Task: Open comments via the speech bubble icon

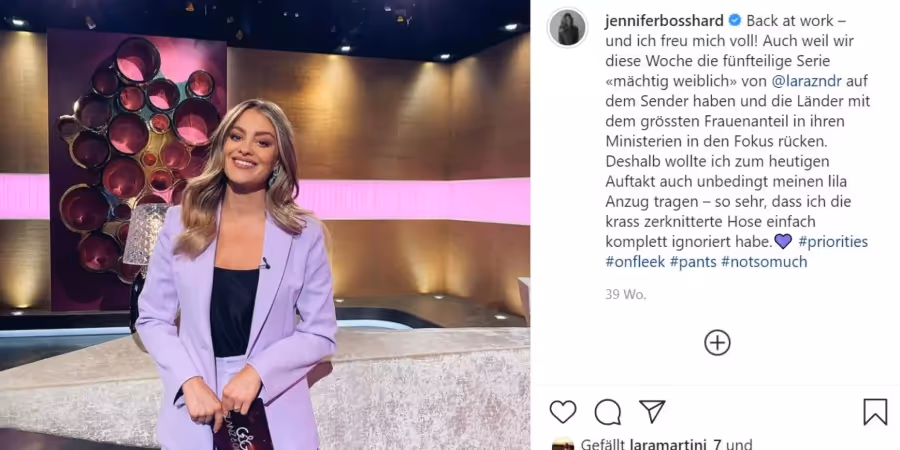Action: (x=608, y=412)
